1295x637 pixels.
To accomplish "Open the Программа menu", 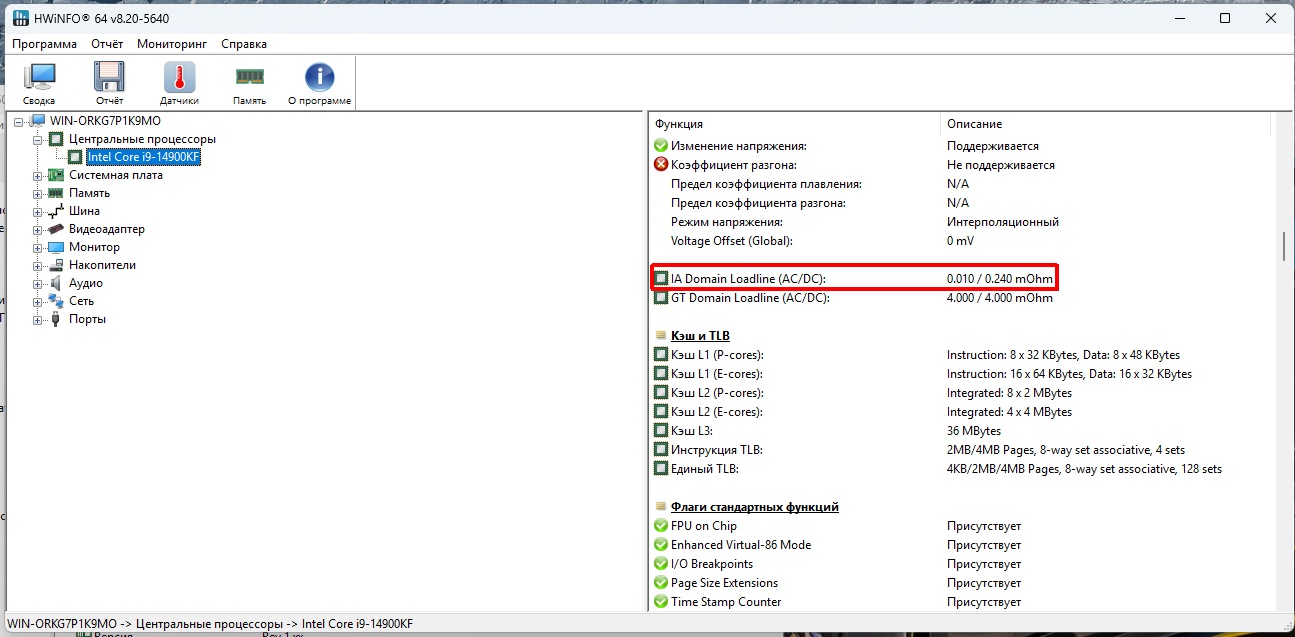I will pyautogui.click(x=44, y=44).
